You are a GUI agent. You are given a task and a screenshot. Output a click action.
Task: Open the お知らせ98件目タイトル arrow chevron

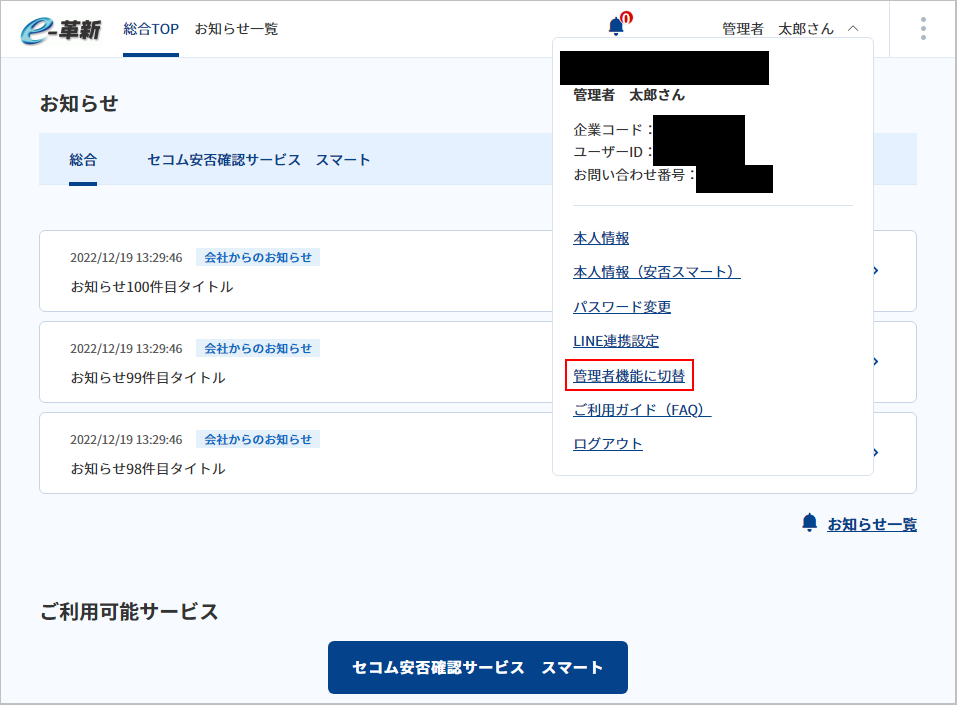[x=876, y=452]
